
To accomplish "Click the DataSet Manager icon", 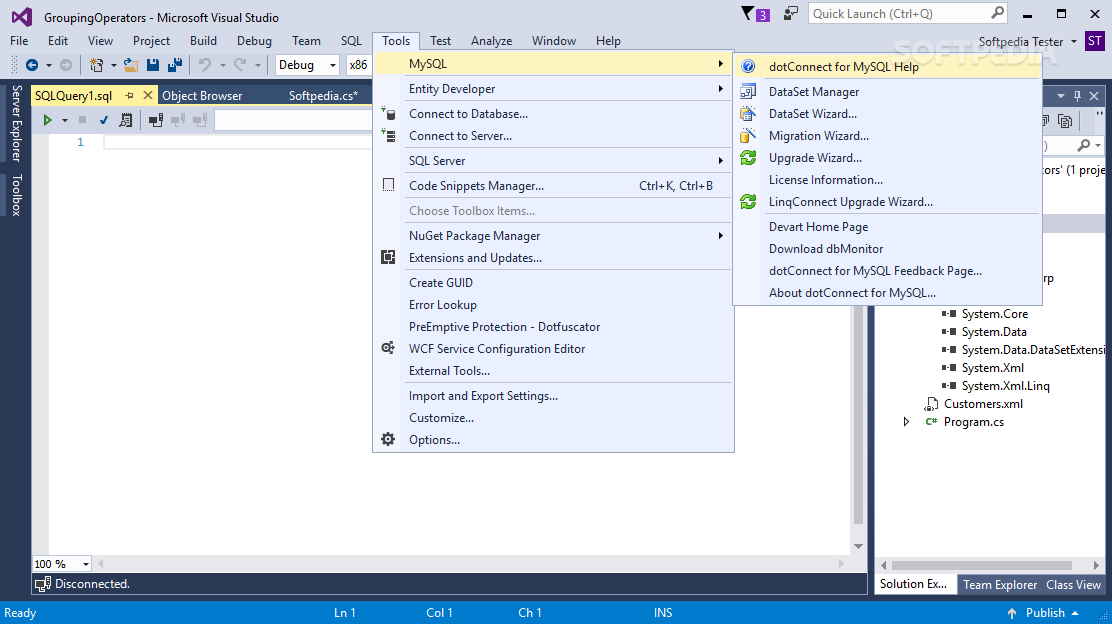I will coord(748,91).
